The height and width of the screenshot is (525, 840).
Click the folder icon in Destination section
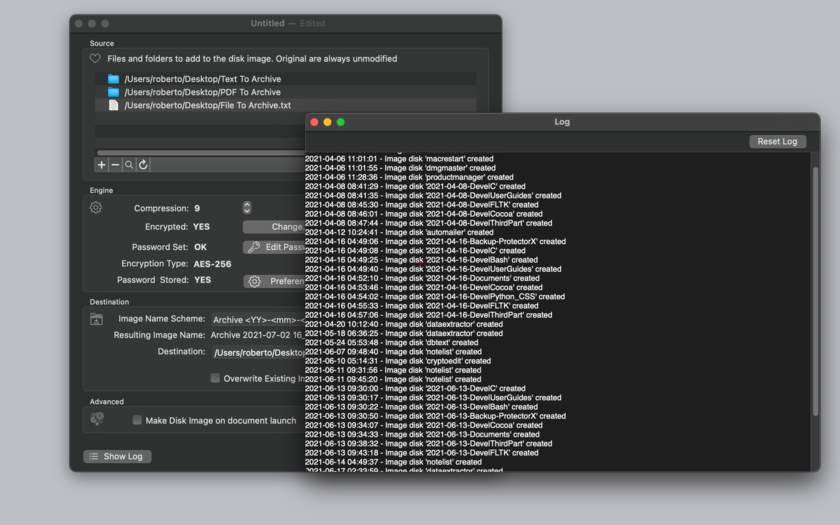96,319
